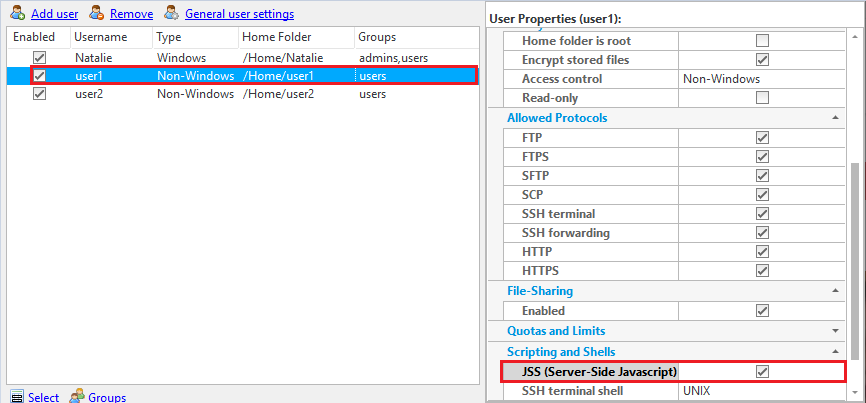Uncheck the SFTP protocol checkbox
Screen dimensions: 866x403
[x=762, y=176]
